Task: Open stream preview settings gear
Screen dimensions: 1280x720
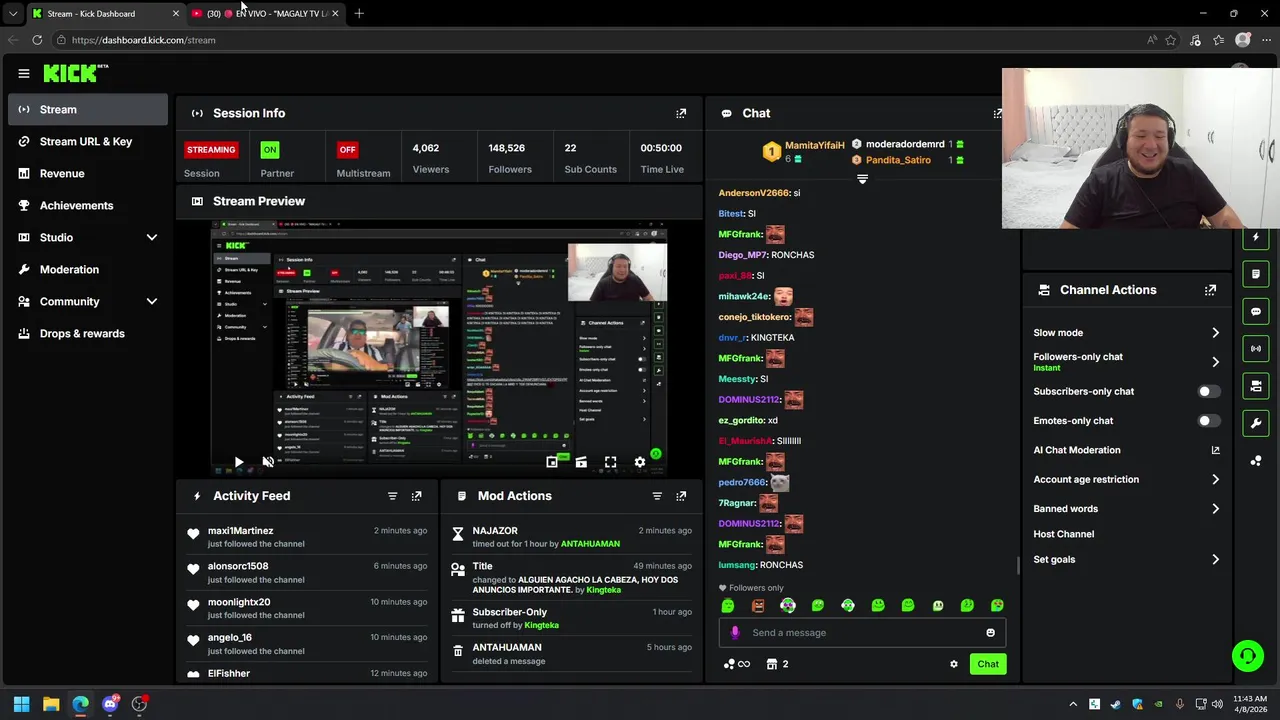Action: point(640,462)
